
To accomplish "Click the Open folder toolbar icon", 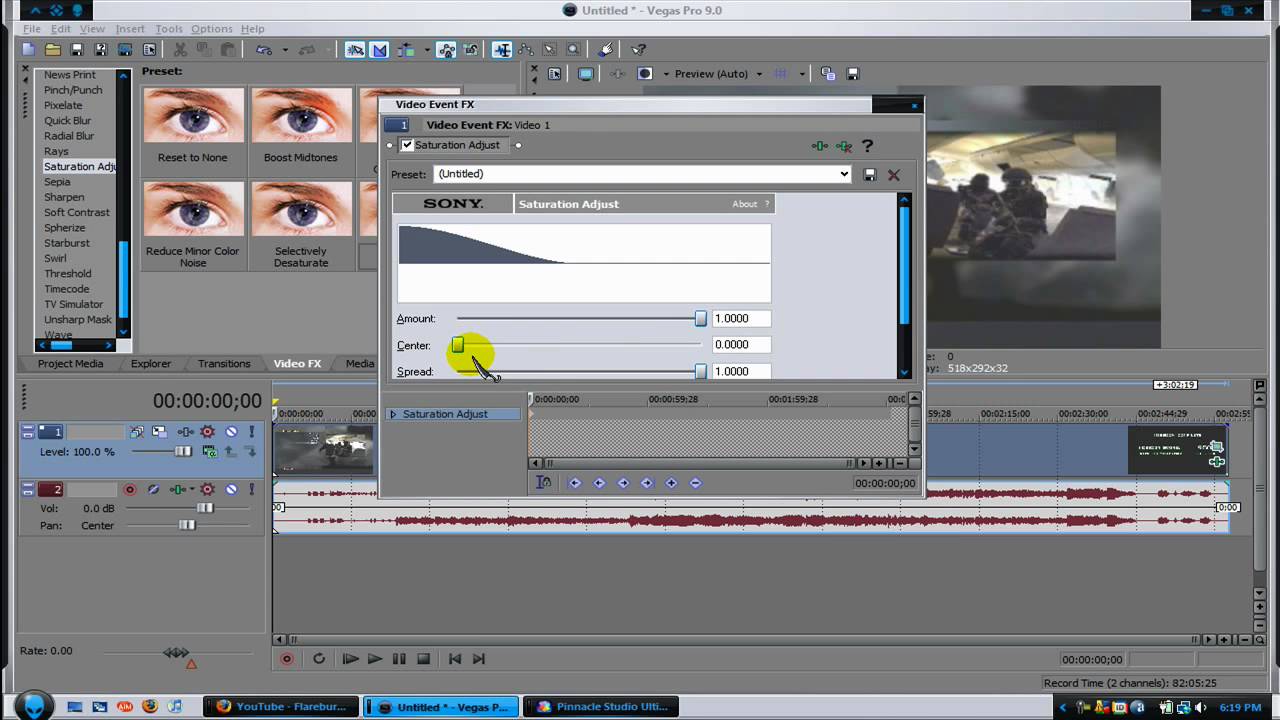I will (x=52, y=49).
